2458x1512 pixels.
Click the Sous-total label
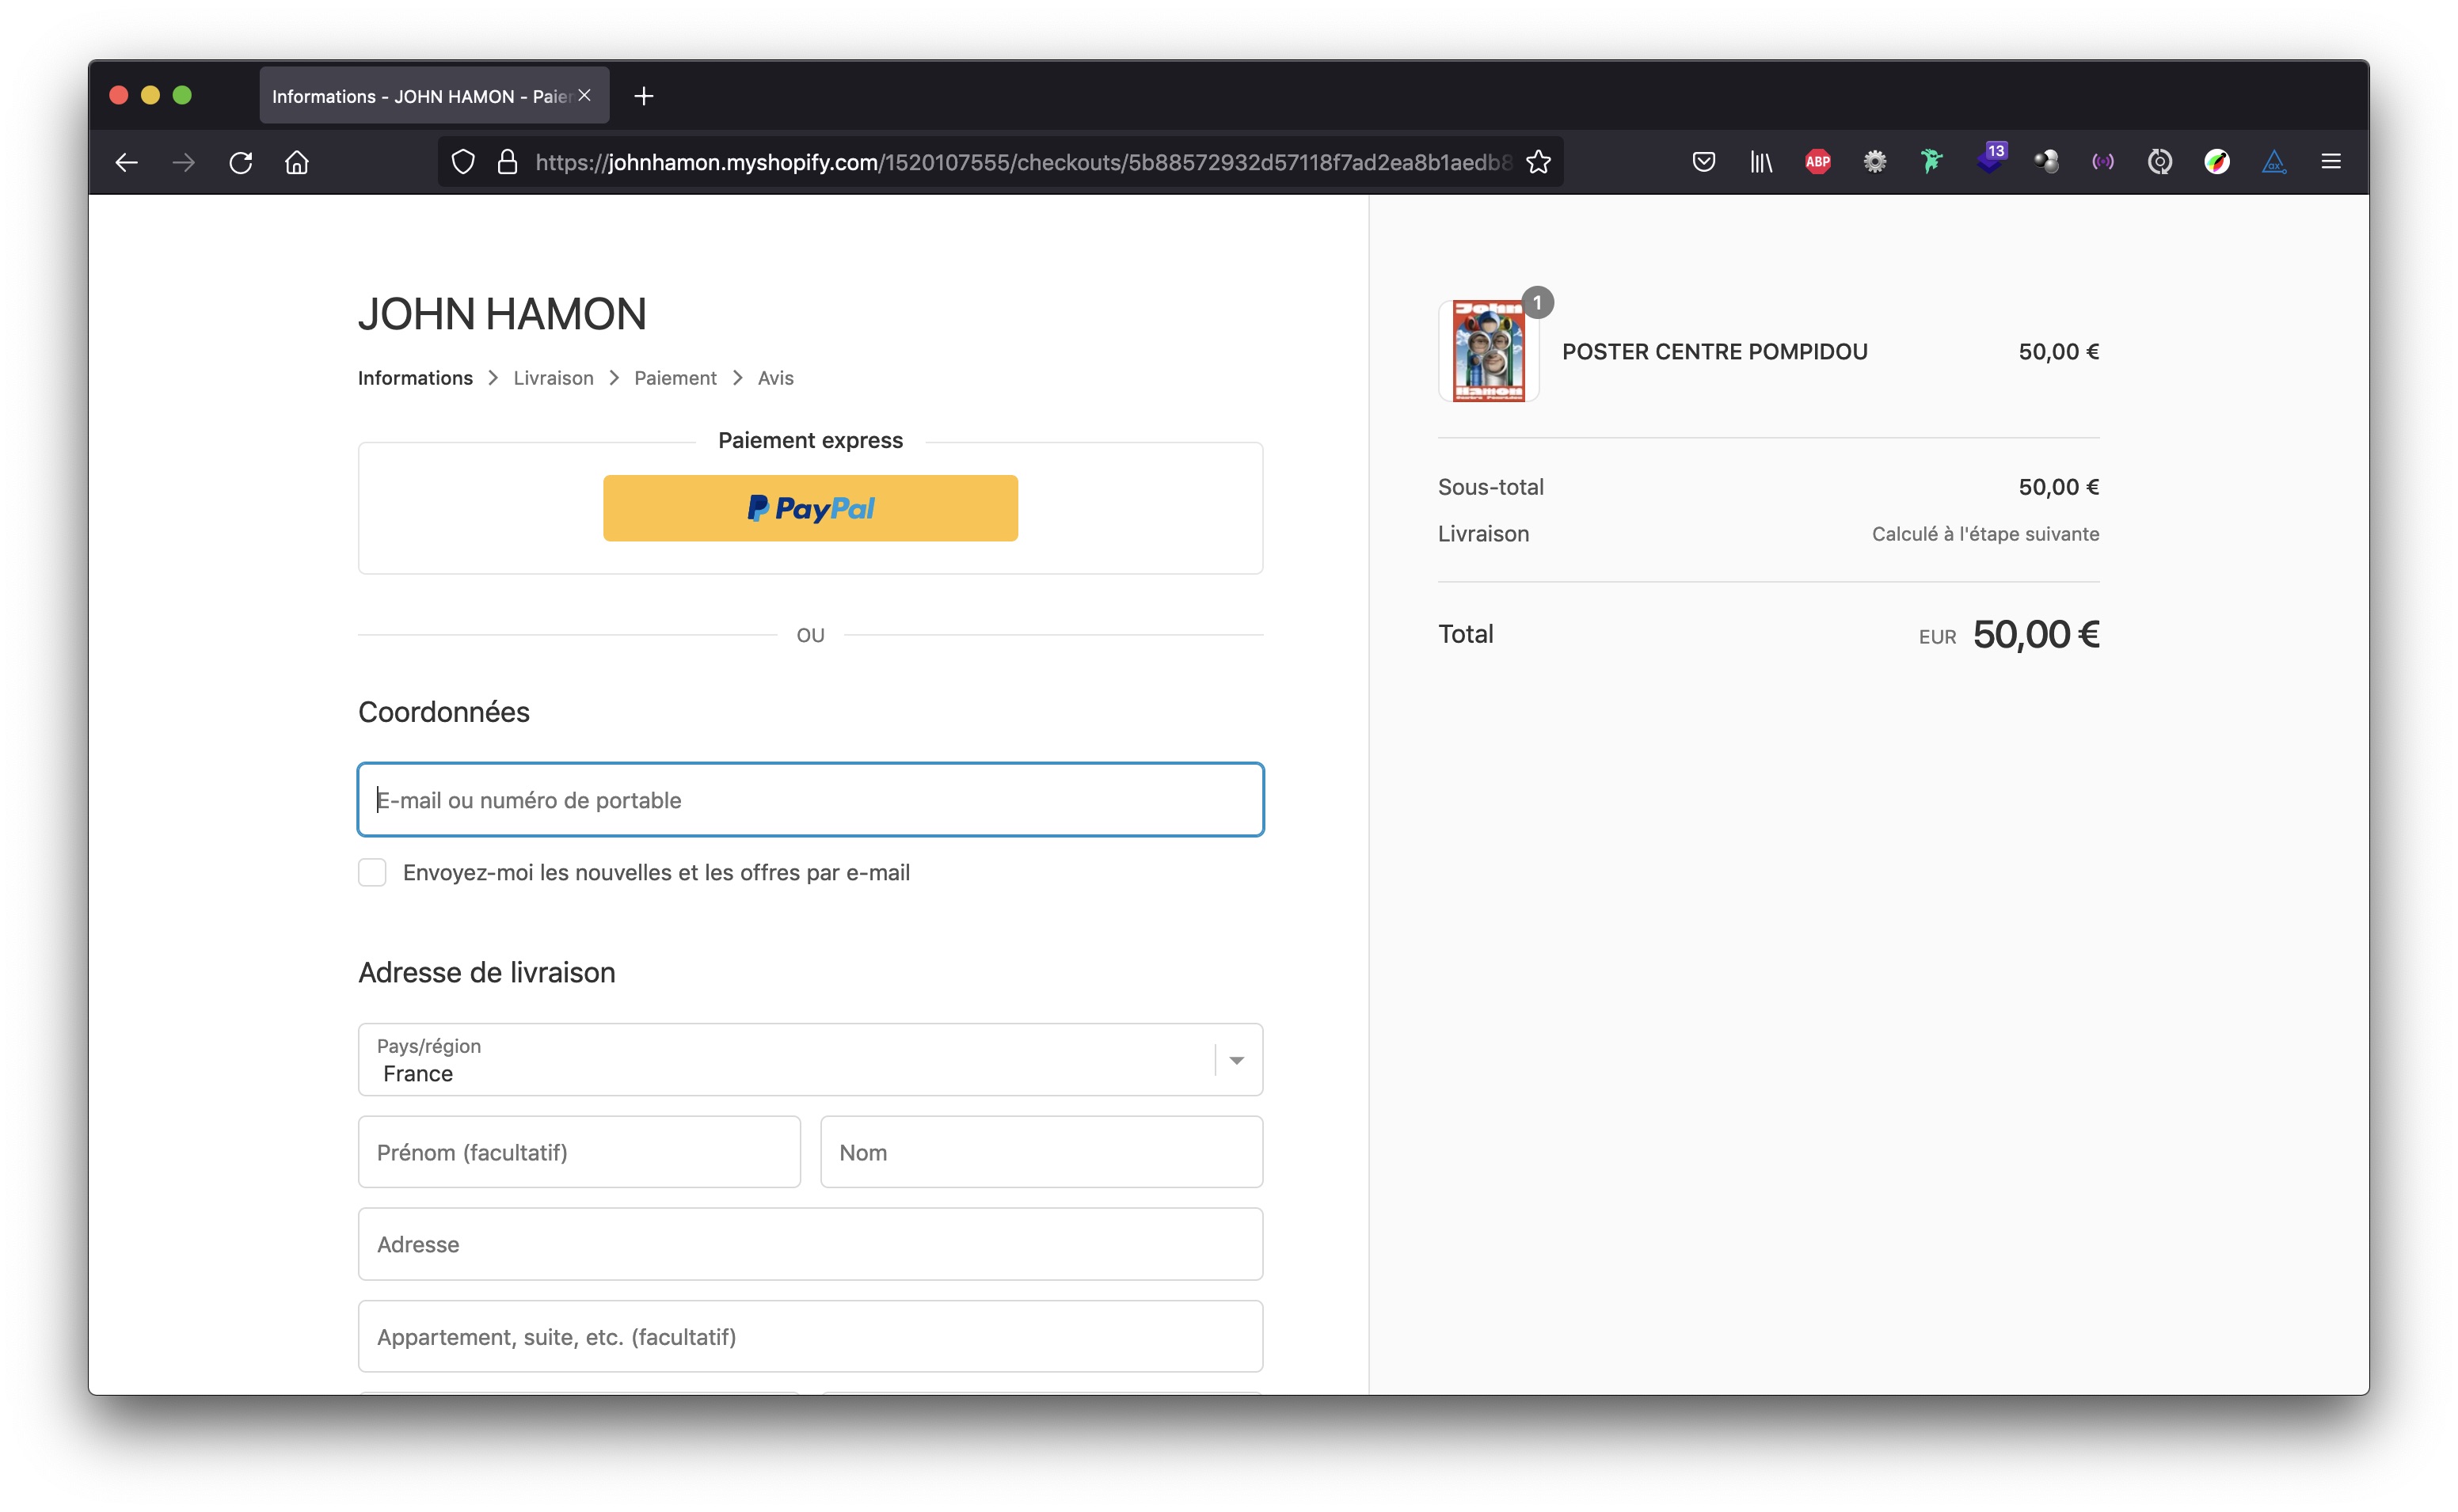(1490, 487)
